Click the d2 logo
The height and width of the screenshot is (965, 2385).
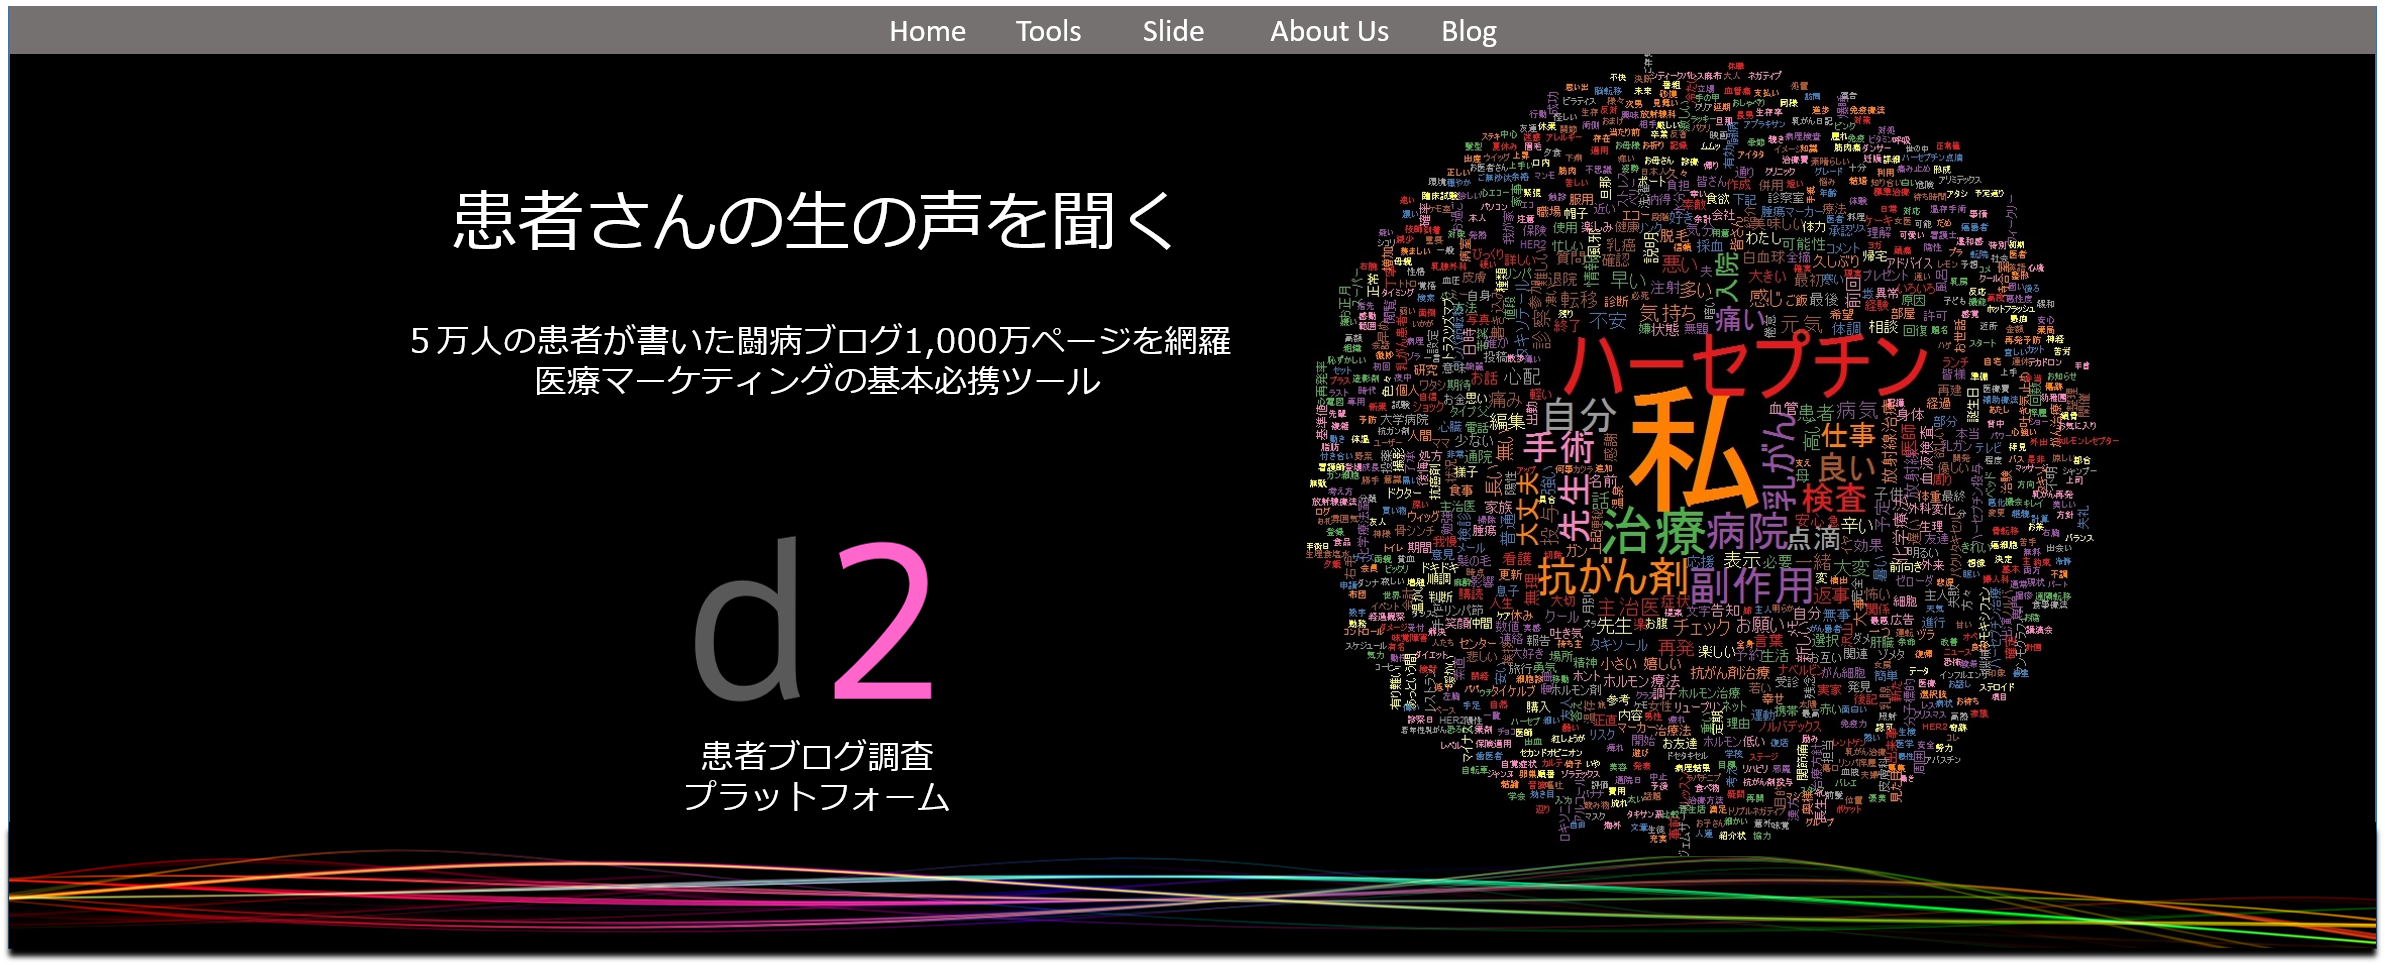[x=814, y=620]
